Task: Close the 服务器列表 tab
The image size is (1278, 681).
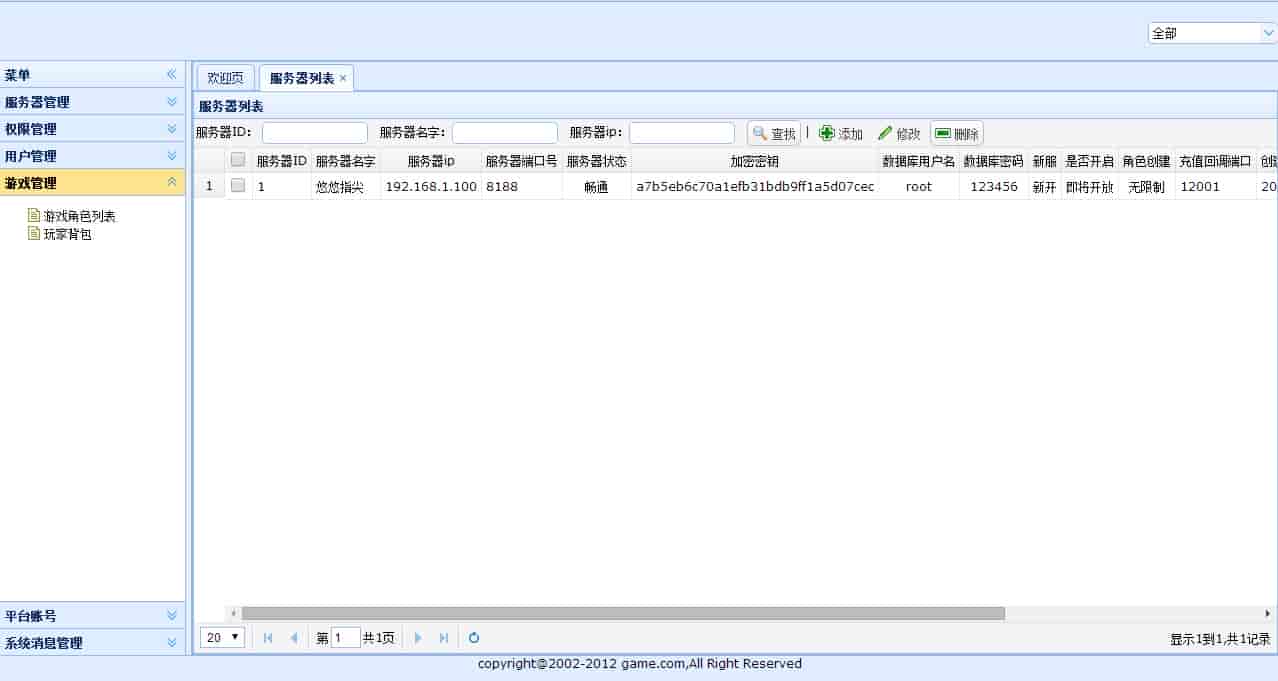Action: [343, 78]
